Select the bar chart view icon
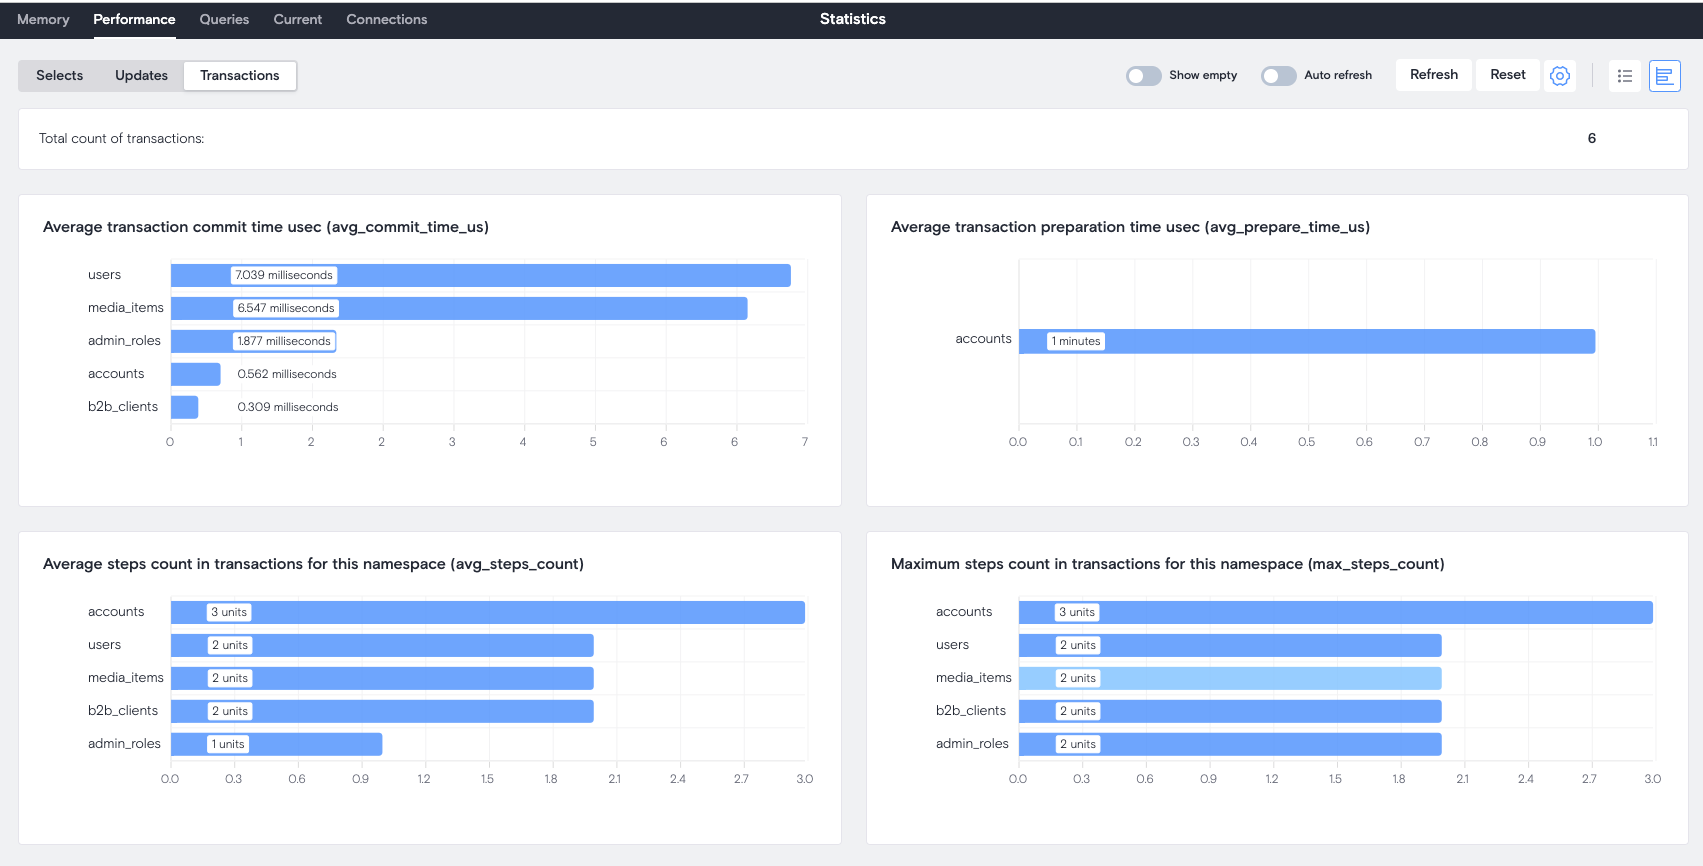The width and height of the screenshot is (1703, 866). click(x=1664, y=76)
